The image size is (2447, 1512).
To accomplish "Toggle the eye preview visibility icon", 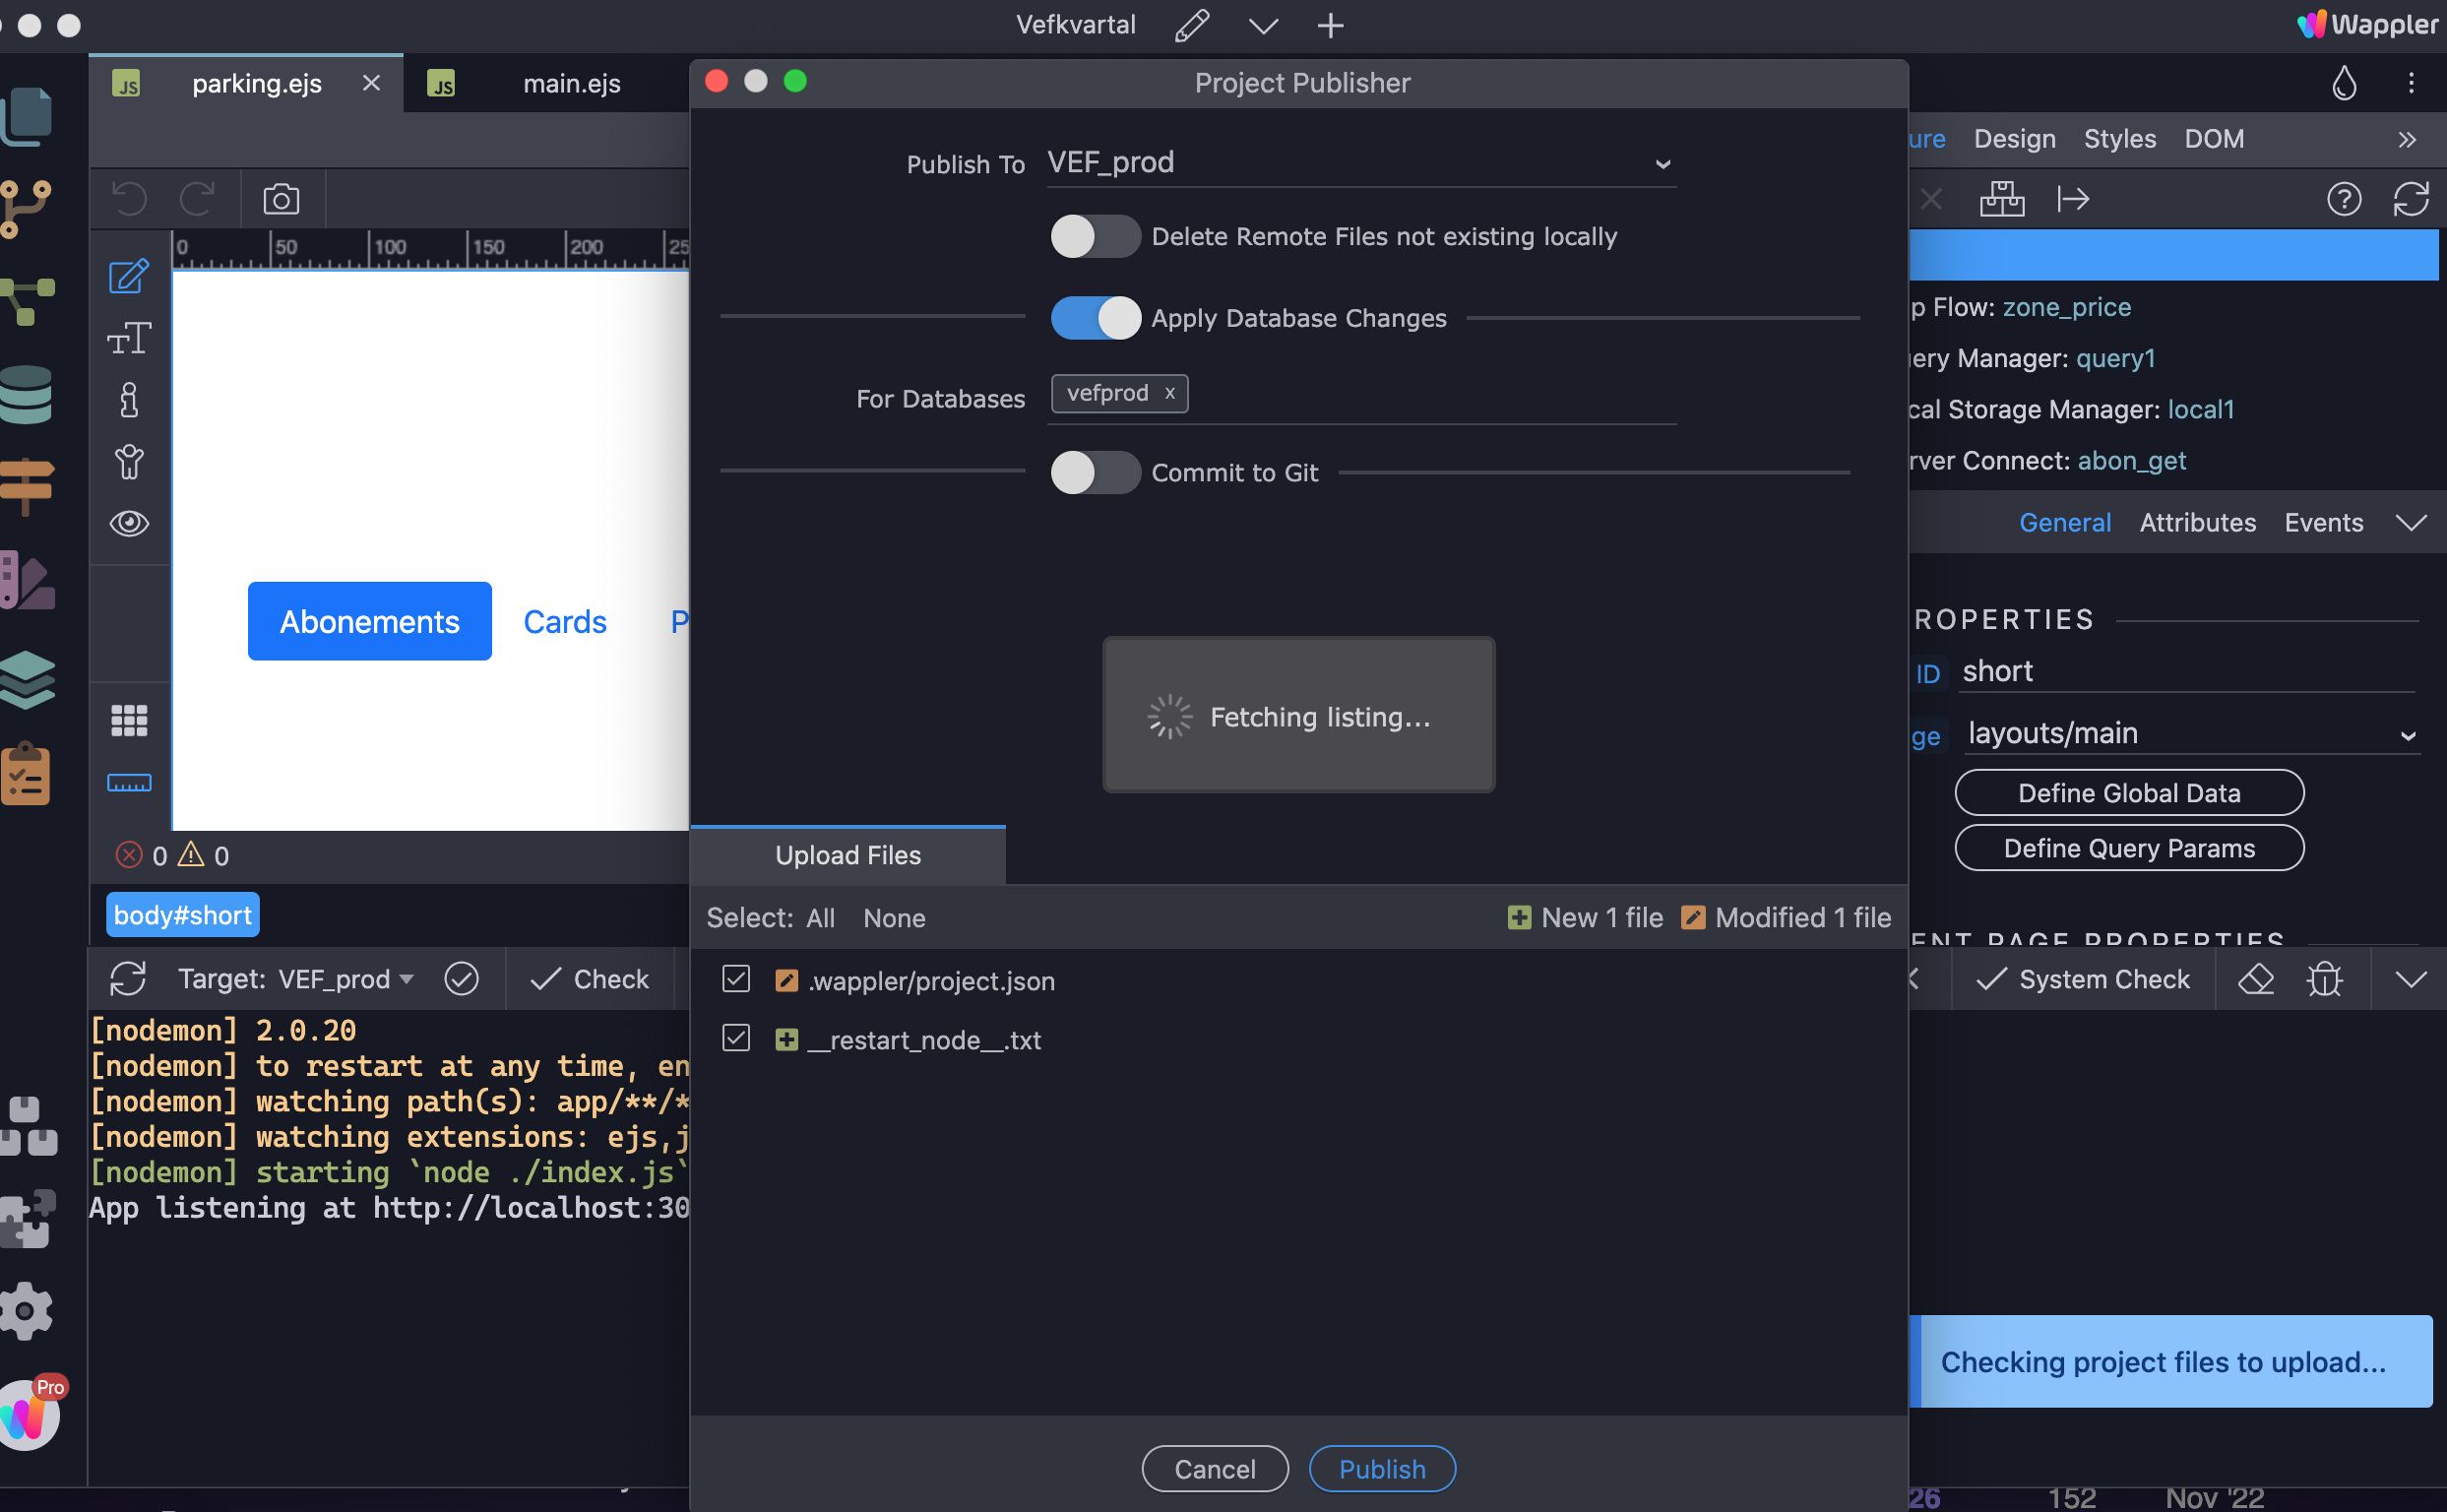I will [x=129, y=524].
